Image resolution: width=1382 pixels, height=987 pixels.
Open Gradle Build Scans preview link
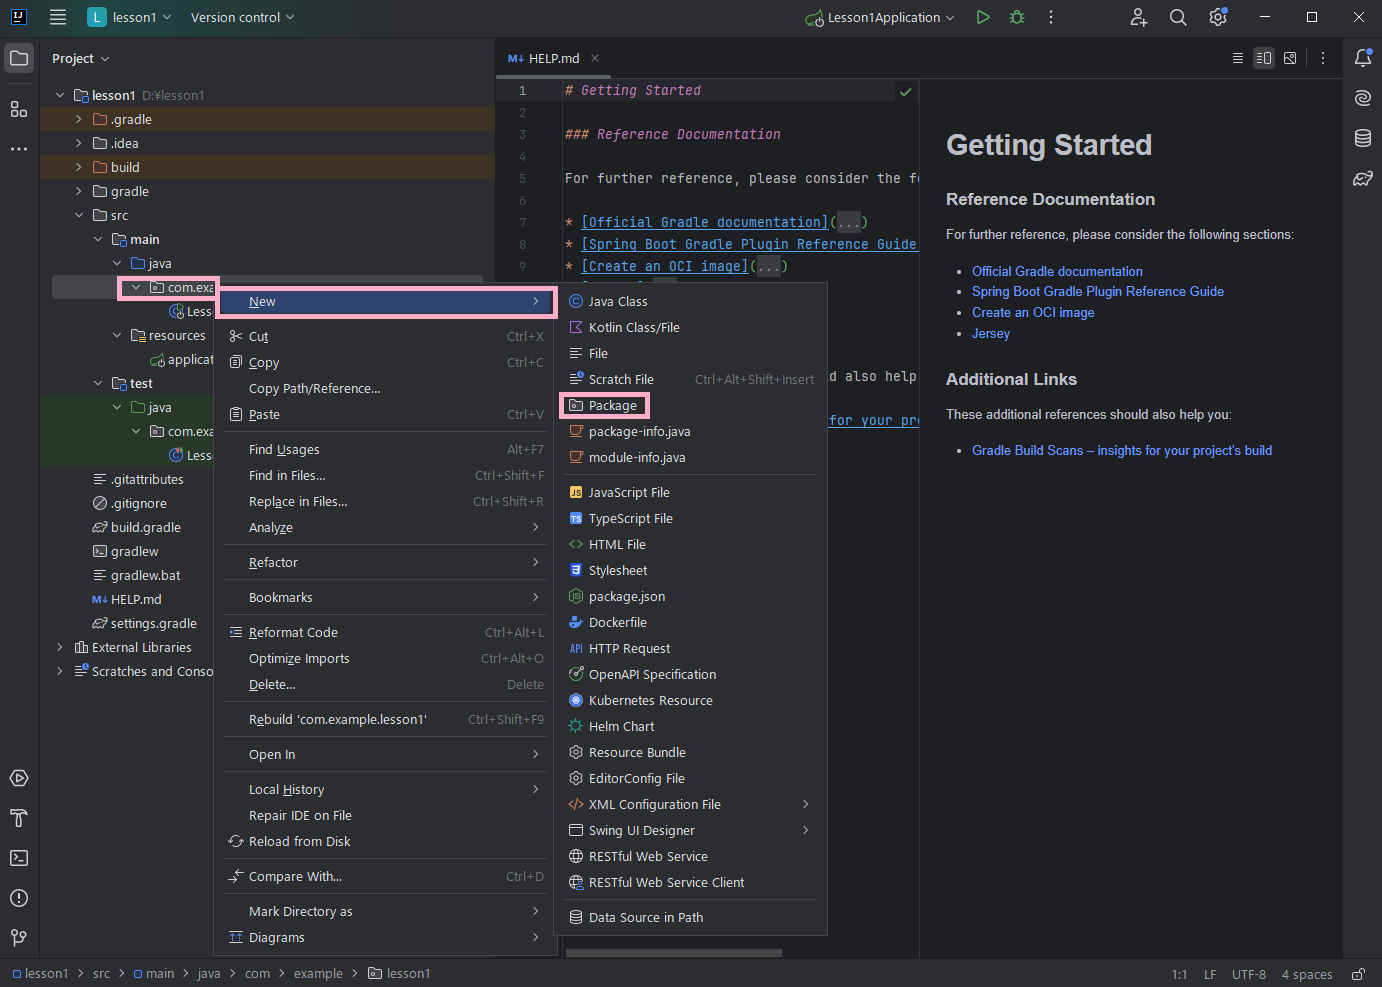[x=1122, y=450]
